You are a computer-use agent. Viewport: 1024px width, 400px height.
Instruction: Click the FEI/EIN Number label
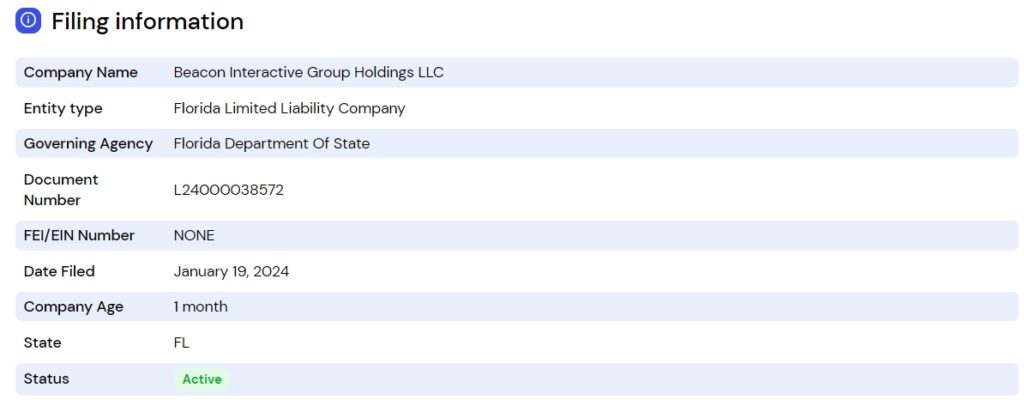click(x=79, y=236)
